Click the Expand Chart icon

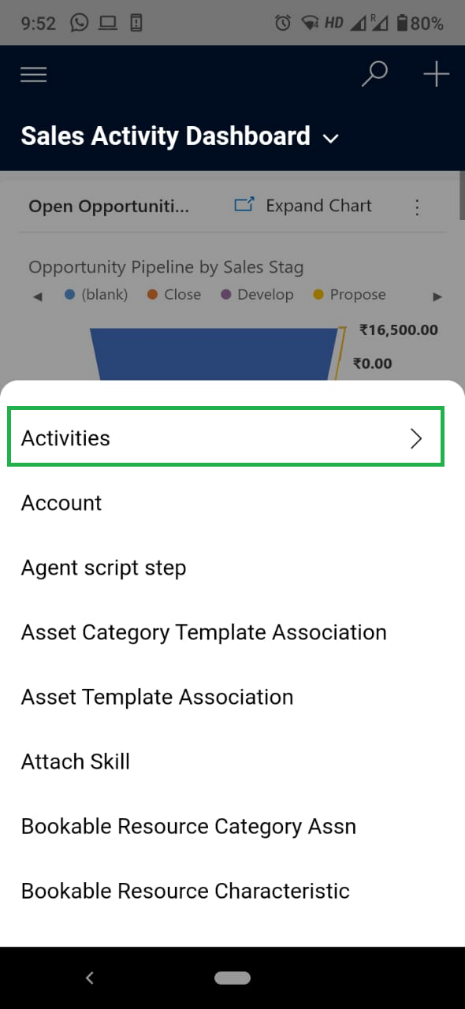244,206
